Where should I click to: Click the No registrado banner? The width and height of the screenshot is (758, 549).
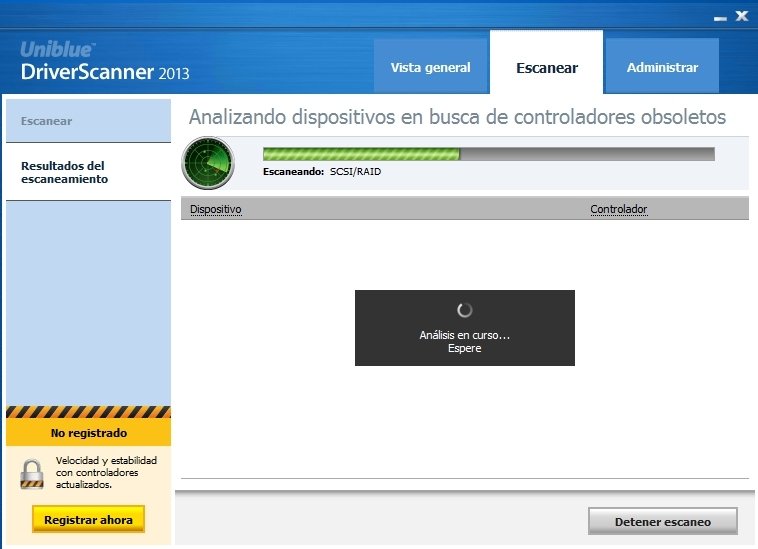(88, 433)
